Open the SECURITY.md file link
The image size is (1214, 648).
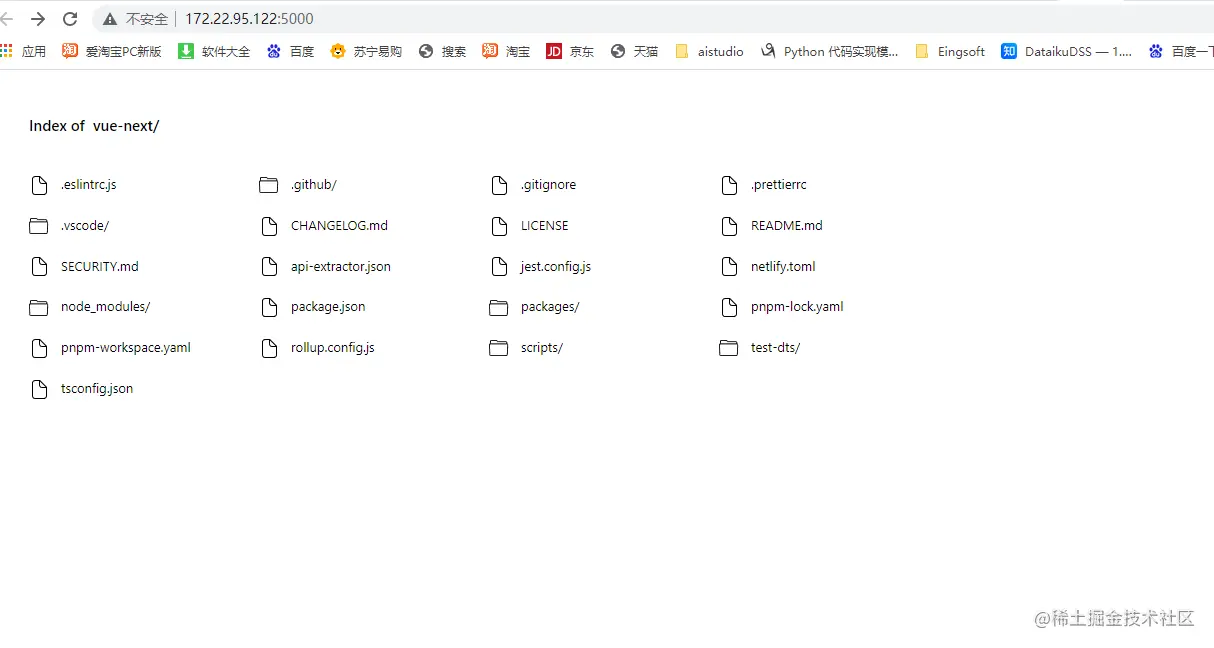click(100, 267)
